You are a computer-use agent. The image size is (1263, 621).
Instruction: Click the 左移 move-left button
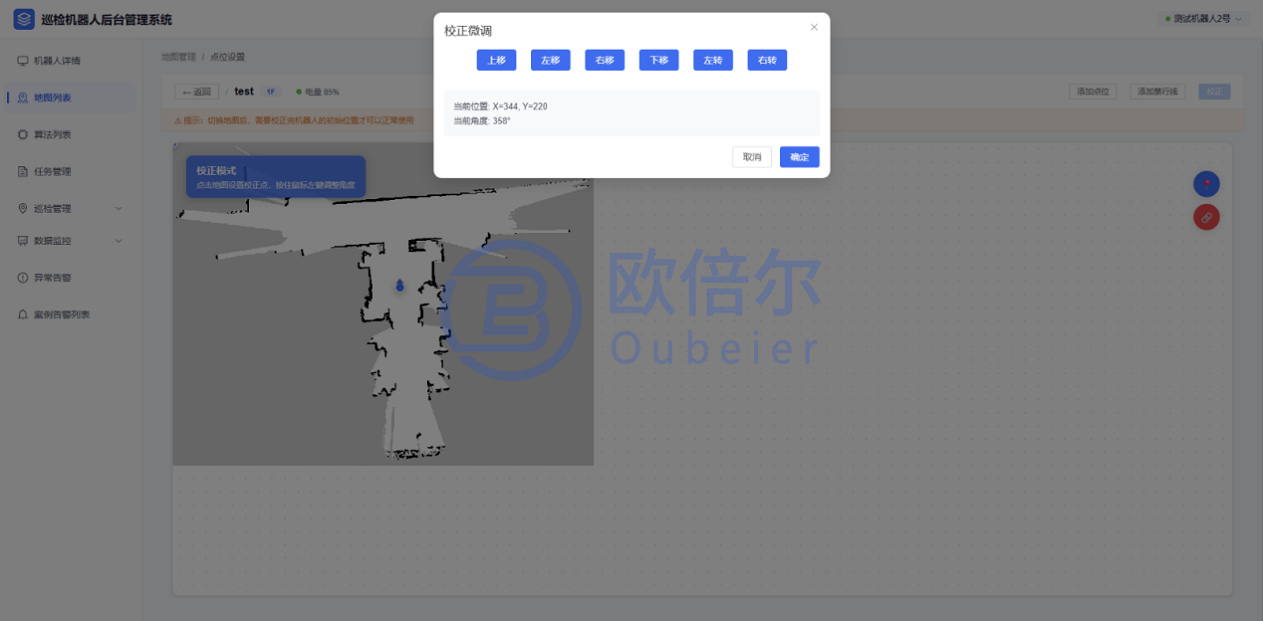tap(550, 60)
